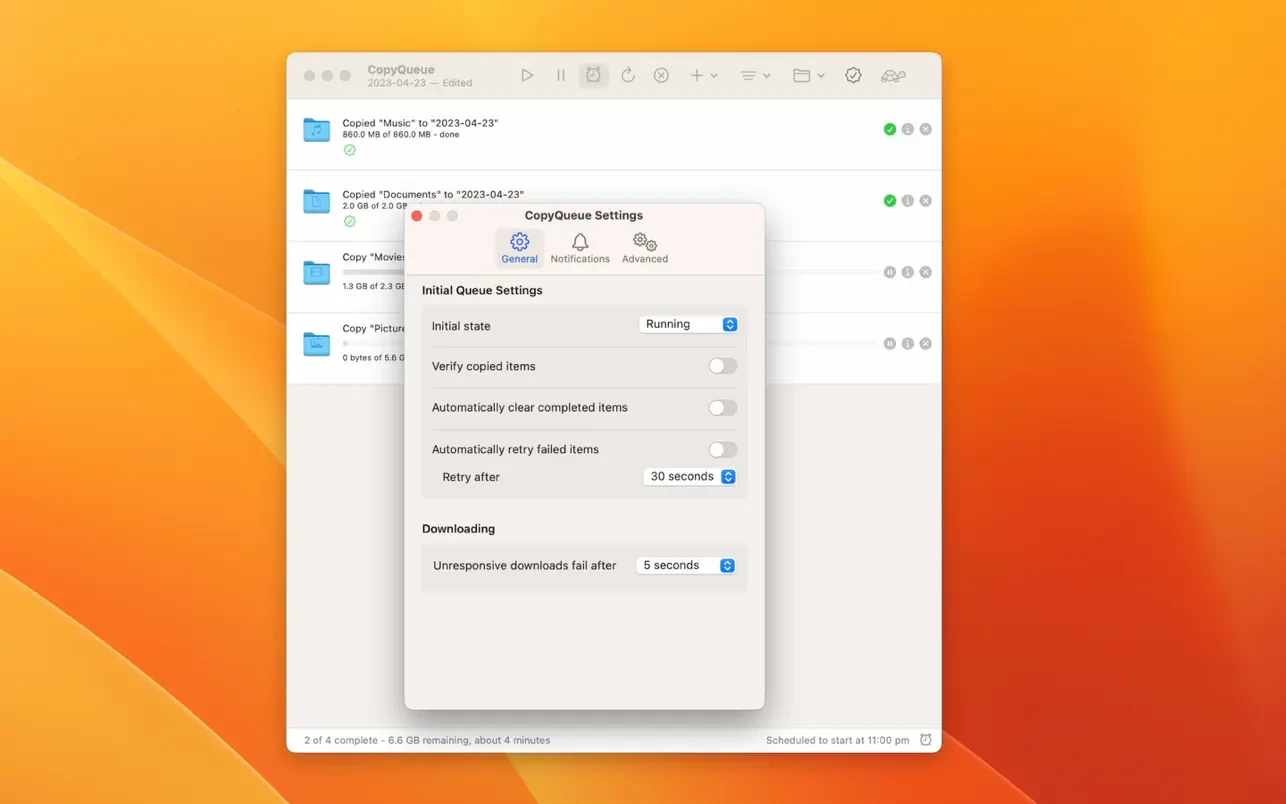Click the info icon for Music copy item
The height and width of the screenshot is (804, 1286).
click(907, 129)
